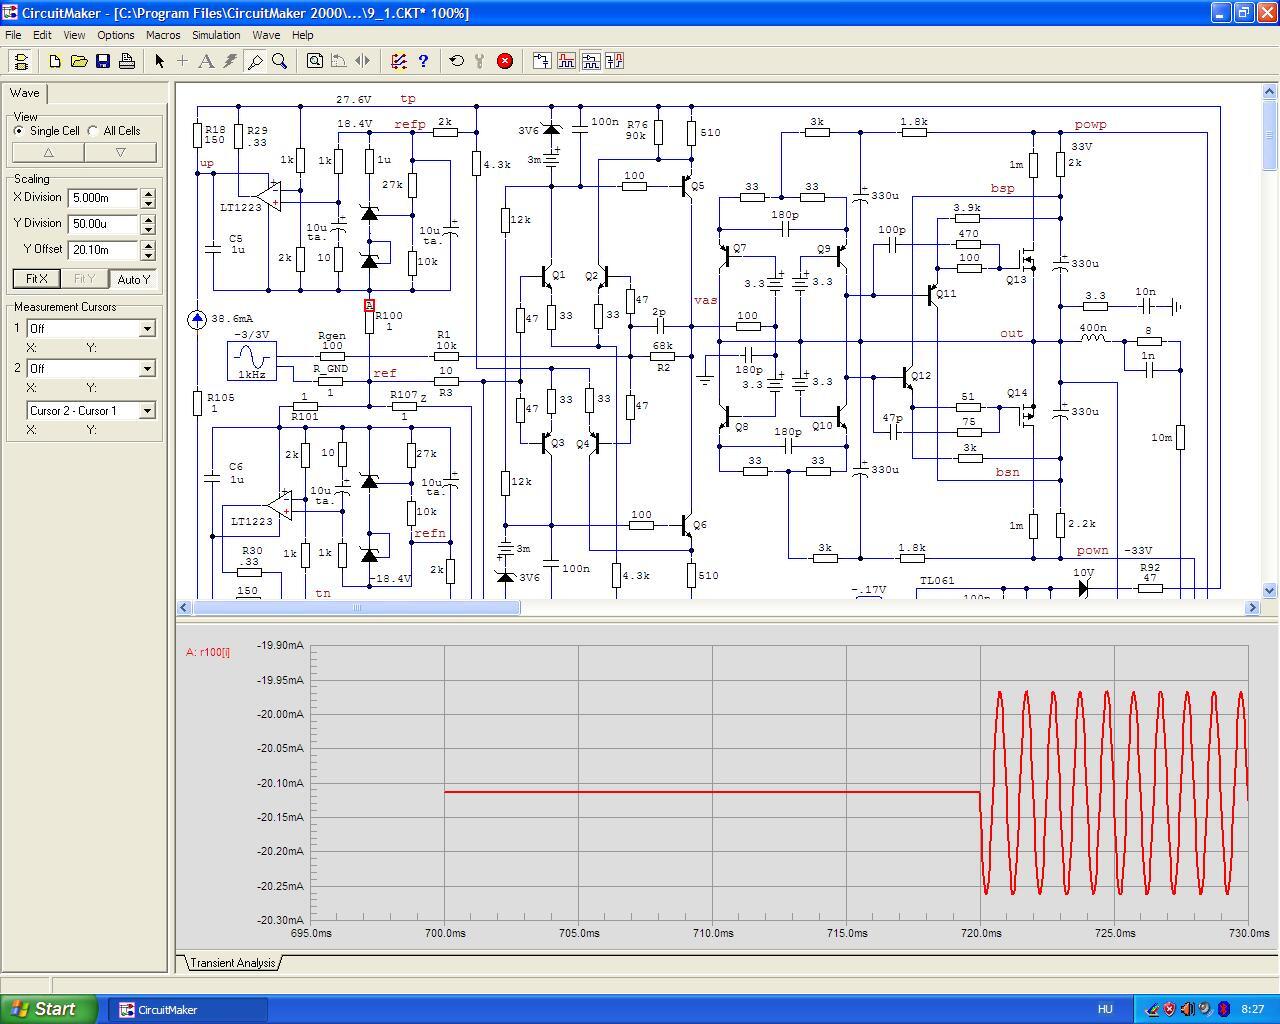Increase the X Division value
Viewport: 1280px width, 1024px height.
pyautogui.click(x=149, y=194)
